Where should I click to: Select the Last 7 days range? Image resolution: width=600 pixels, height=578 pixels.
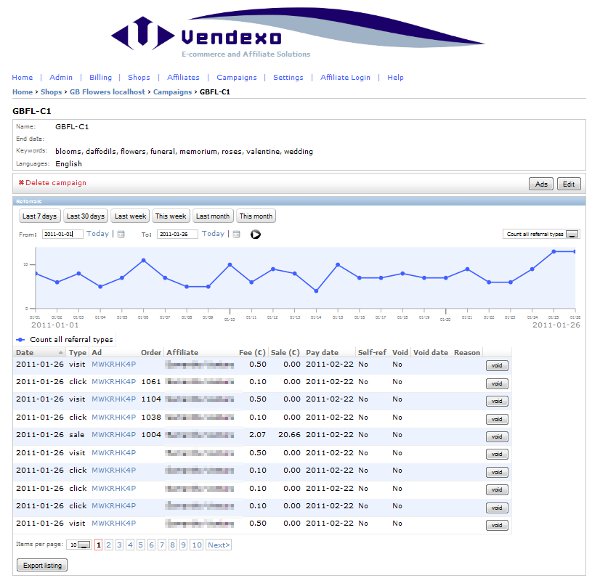pyautogui.click(x=39, y=216)
